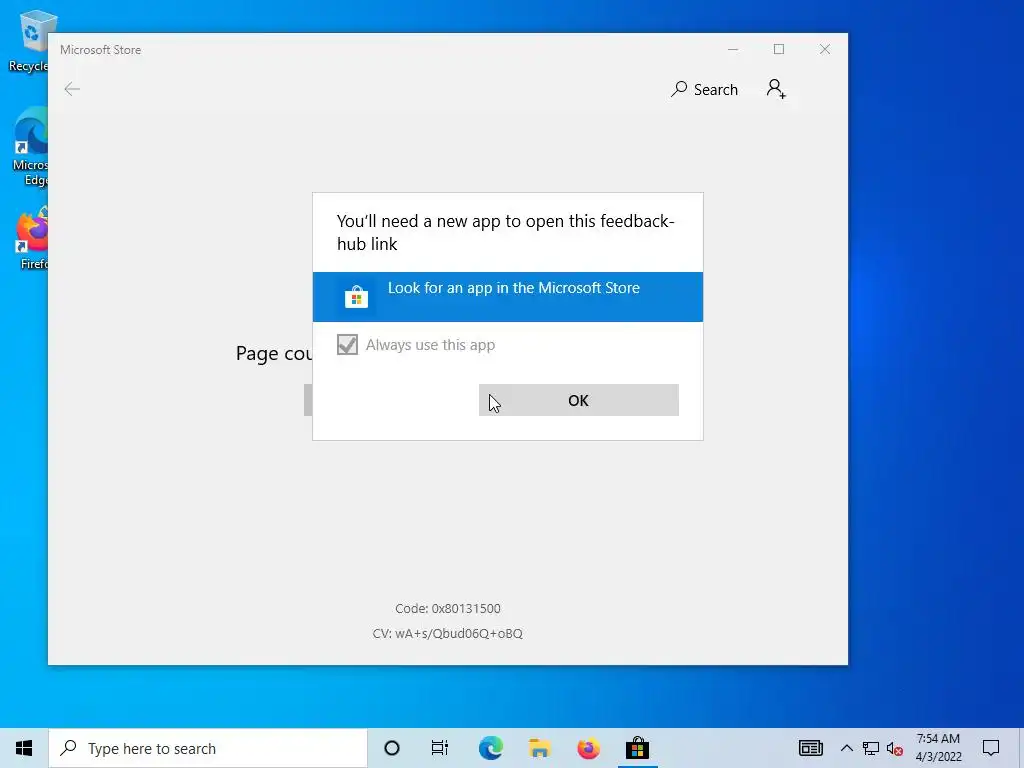Toggle the Always use this app checkbox

point(347,344)
